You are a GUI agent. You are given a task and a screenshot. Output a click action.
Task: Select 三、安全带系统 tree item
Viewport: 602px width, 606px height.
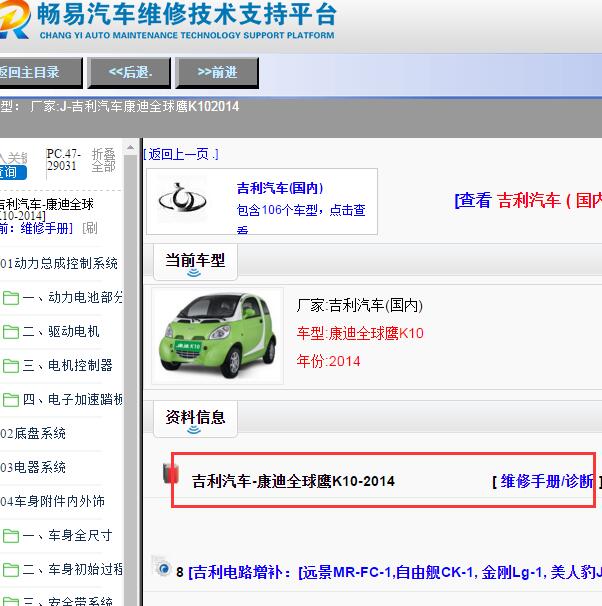(68, 601)
